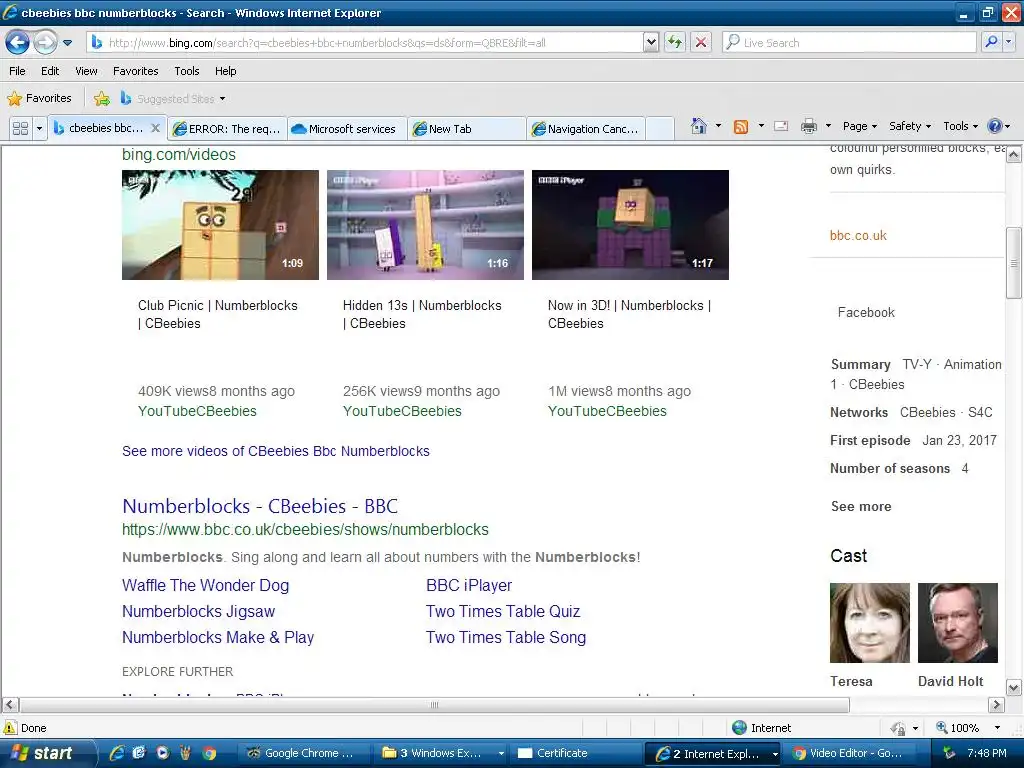Image resolution: width=1024 pixels, height=768 pixels.
Task: Open the BBC iPlayer link
Action: [469, 585]
